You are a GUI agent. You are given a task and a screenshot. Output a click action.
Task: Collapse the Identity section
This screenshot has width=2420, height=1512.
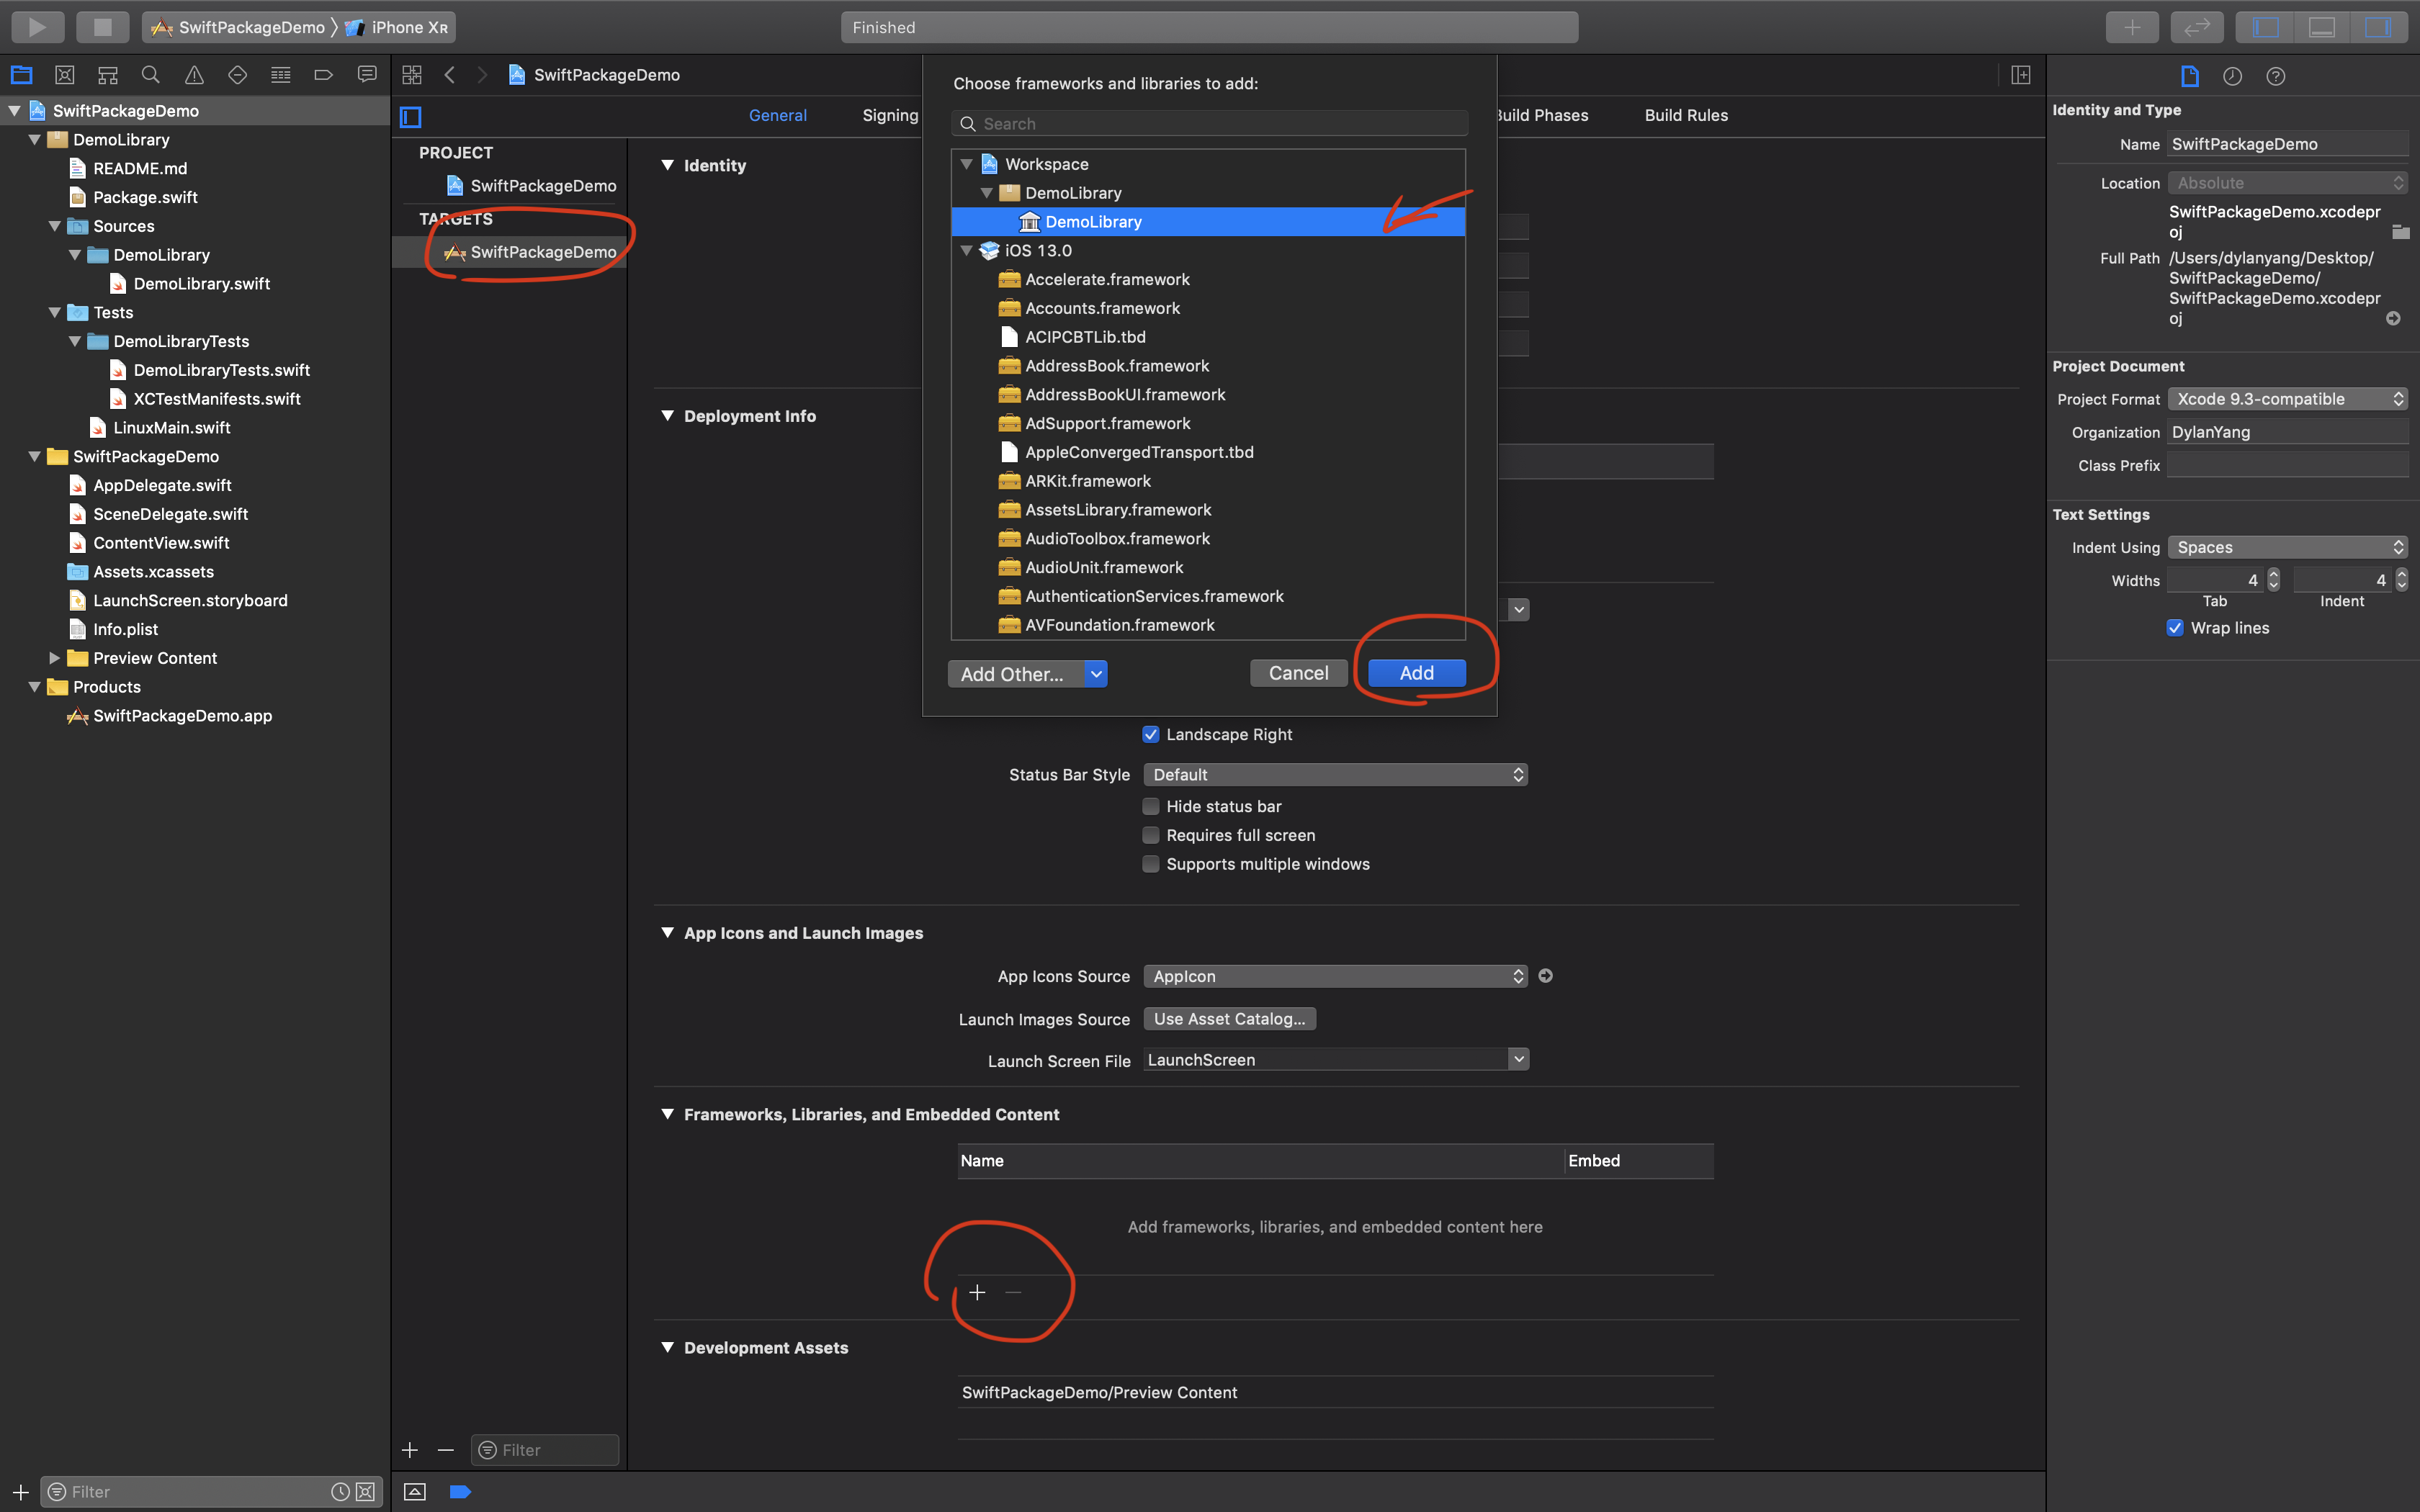pyautogui.click(x=667, y=165)
